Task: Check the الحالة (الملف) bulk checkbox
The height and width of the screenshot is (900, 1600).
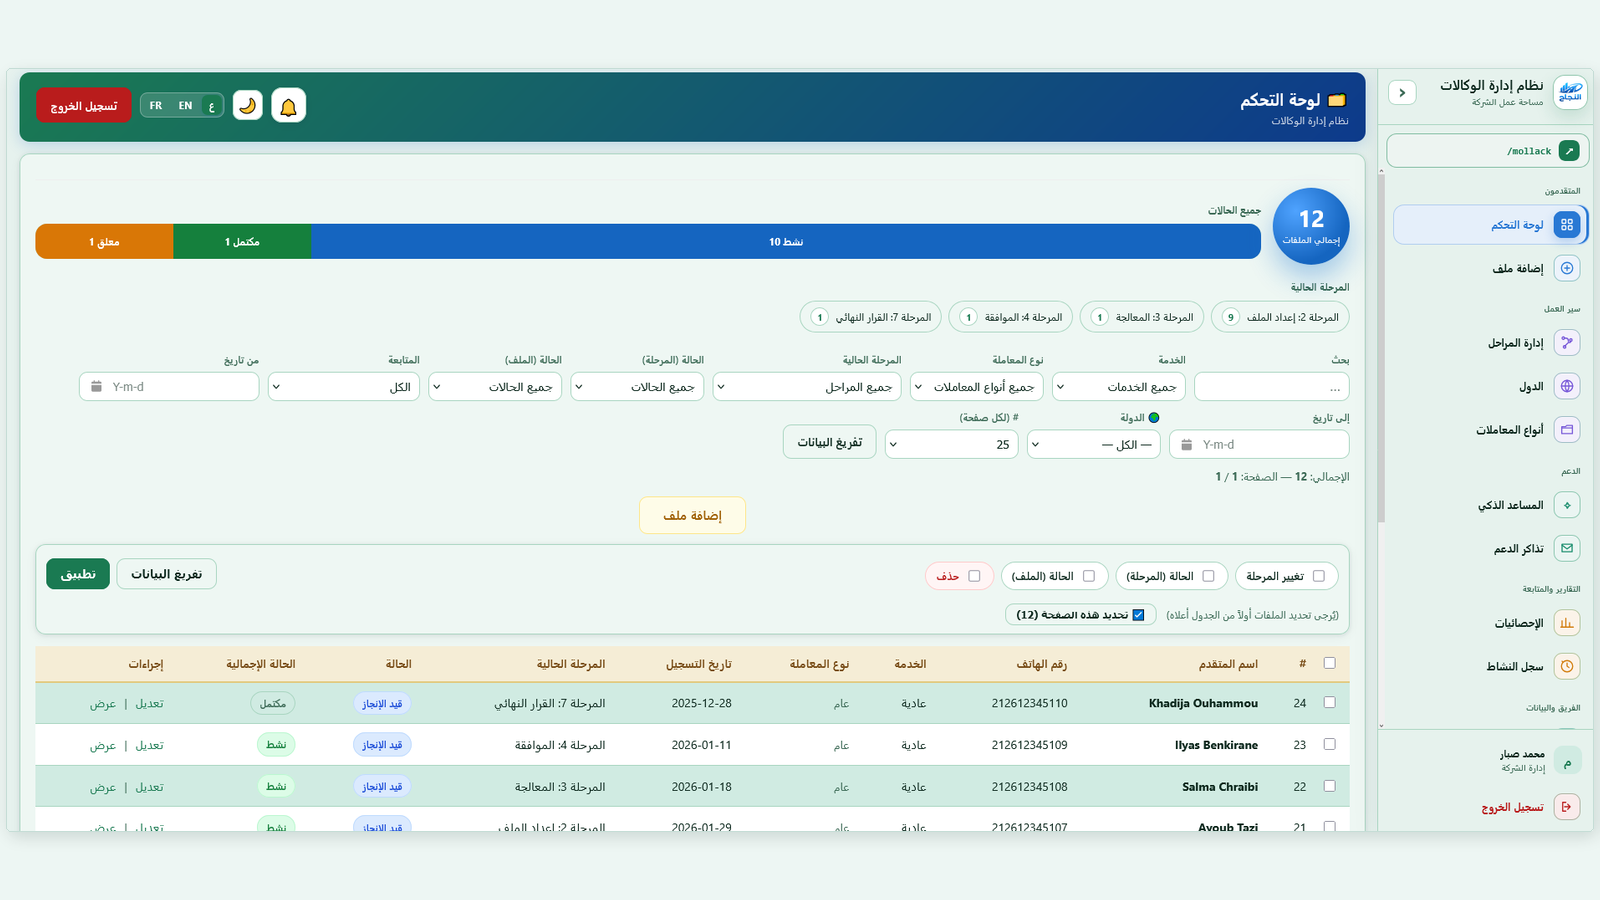Action: coord(1089,576)
